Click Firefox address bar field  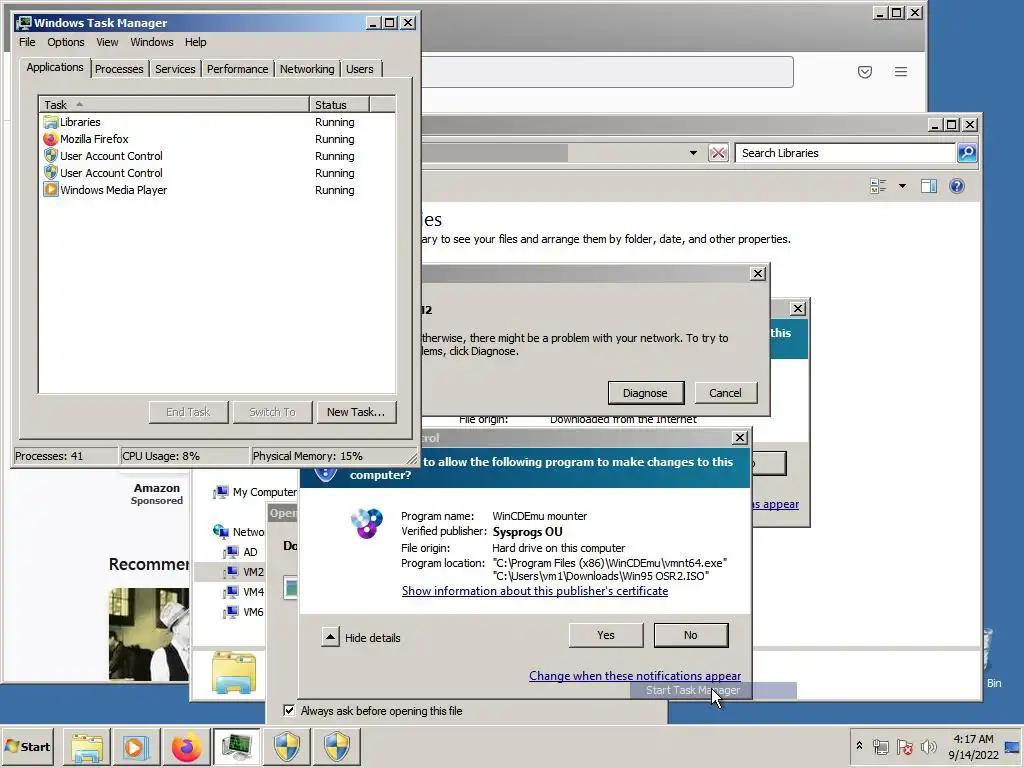pyautogui.click(x=607, y=72)
